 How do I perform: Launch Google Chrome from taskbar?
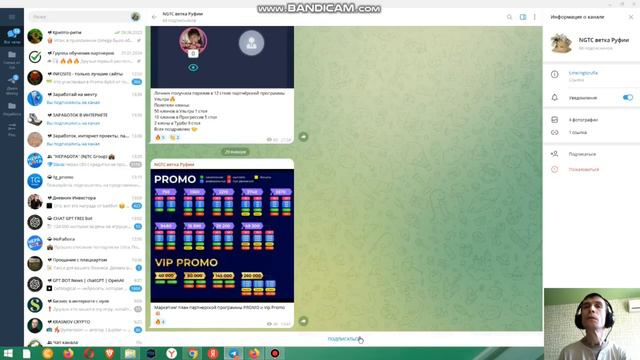coord(193,353)
